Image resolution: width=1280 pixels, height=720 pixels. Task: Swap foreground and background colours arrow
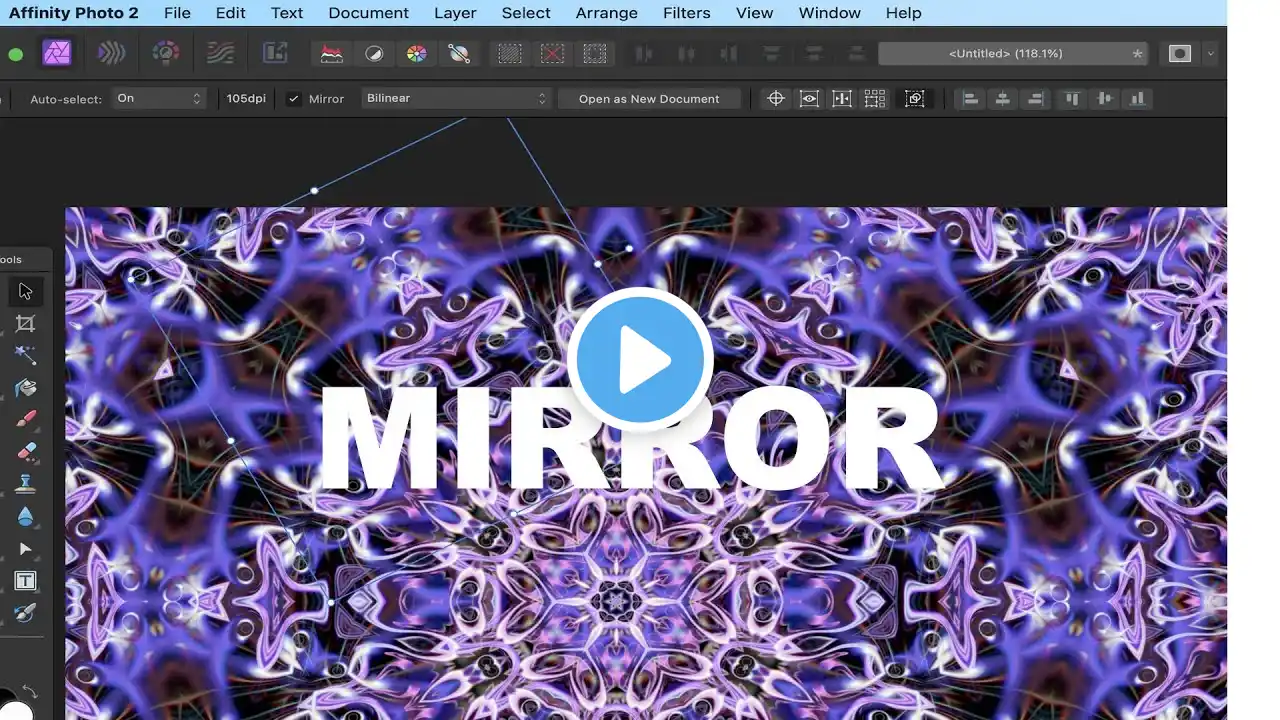[x=29, y=691]
